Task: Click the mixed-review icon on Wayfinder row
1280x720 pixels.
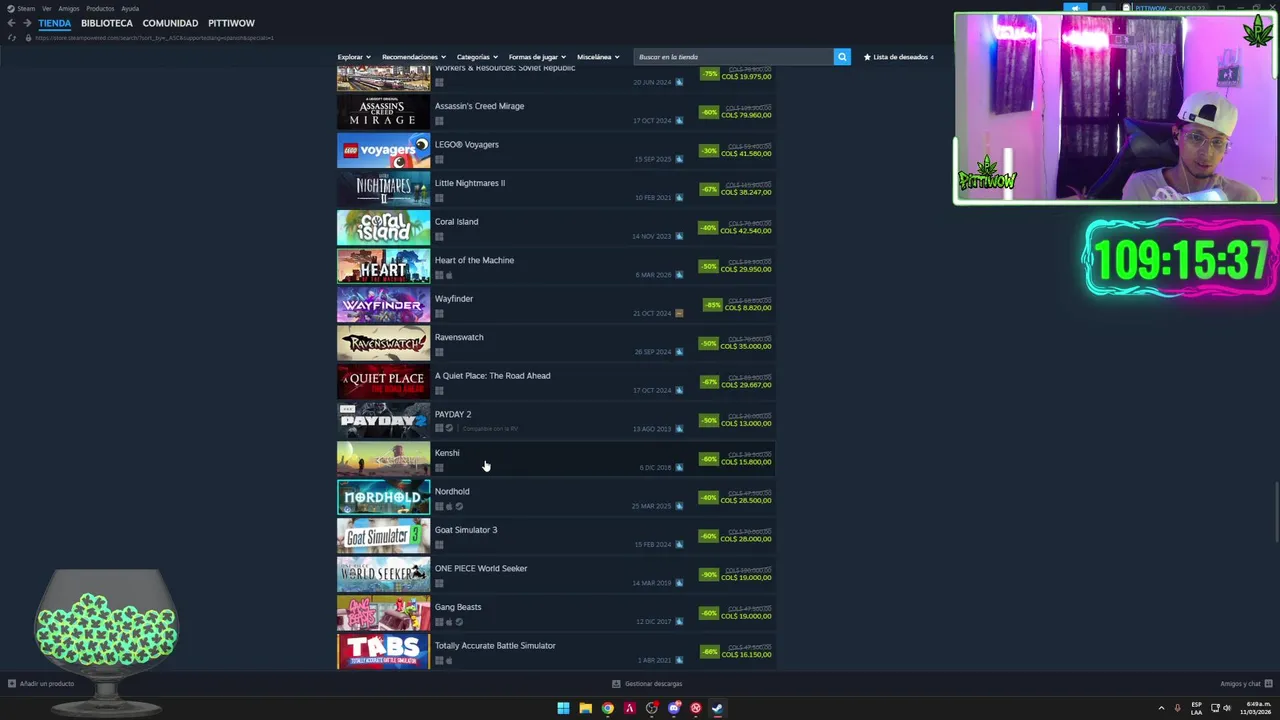Action: tap(679, 313)
